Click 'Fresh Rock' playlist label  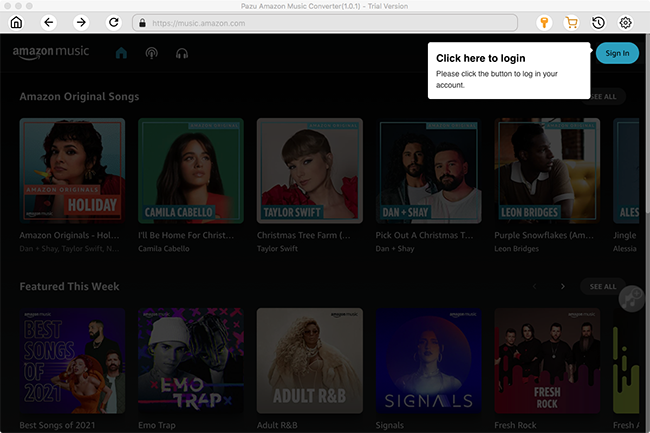tap(515, 425)
